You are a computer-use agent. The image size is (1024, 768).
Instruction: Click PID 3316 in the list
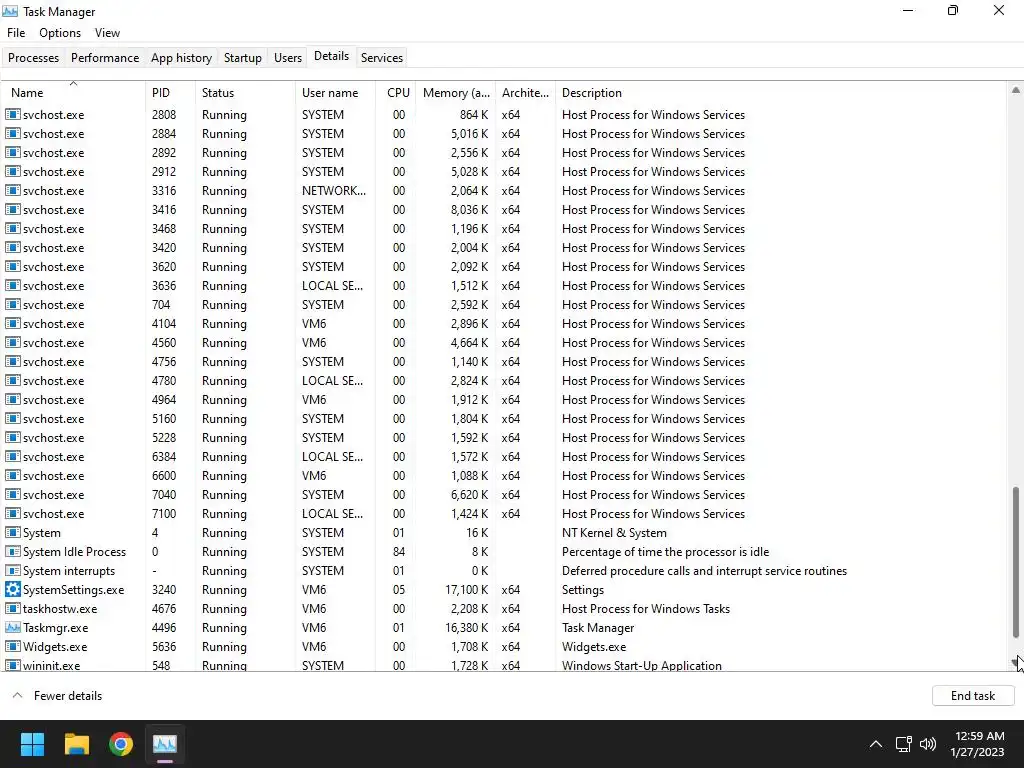click(x=163, y=191)
